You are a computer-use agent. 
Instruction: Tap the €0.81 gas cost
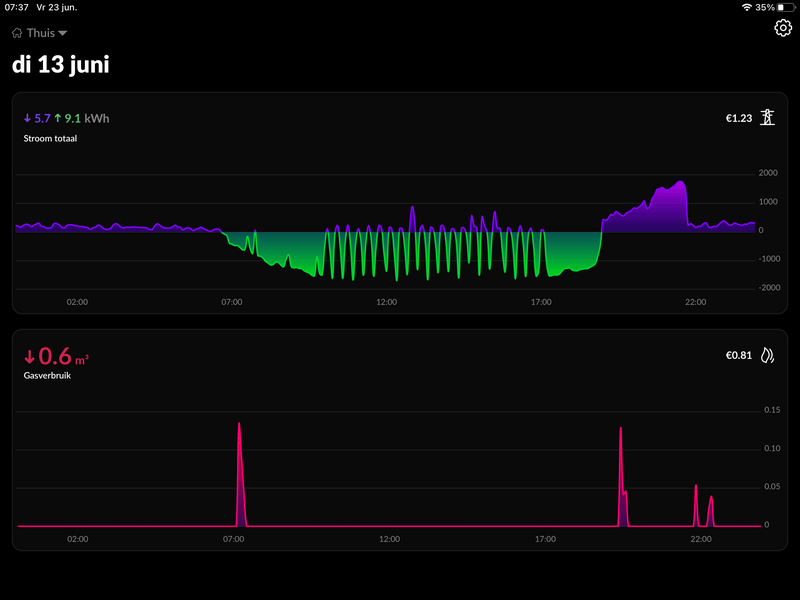(x=739, y=355)
